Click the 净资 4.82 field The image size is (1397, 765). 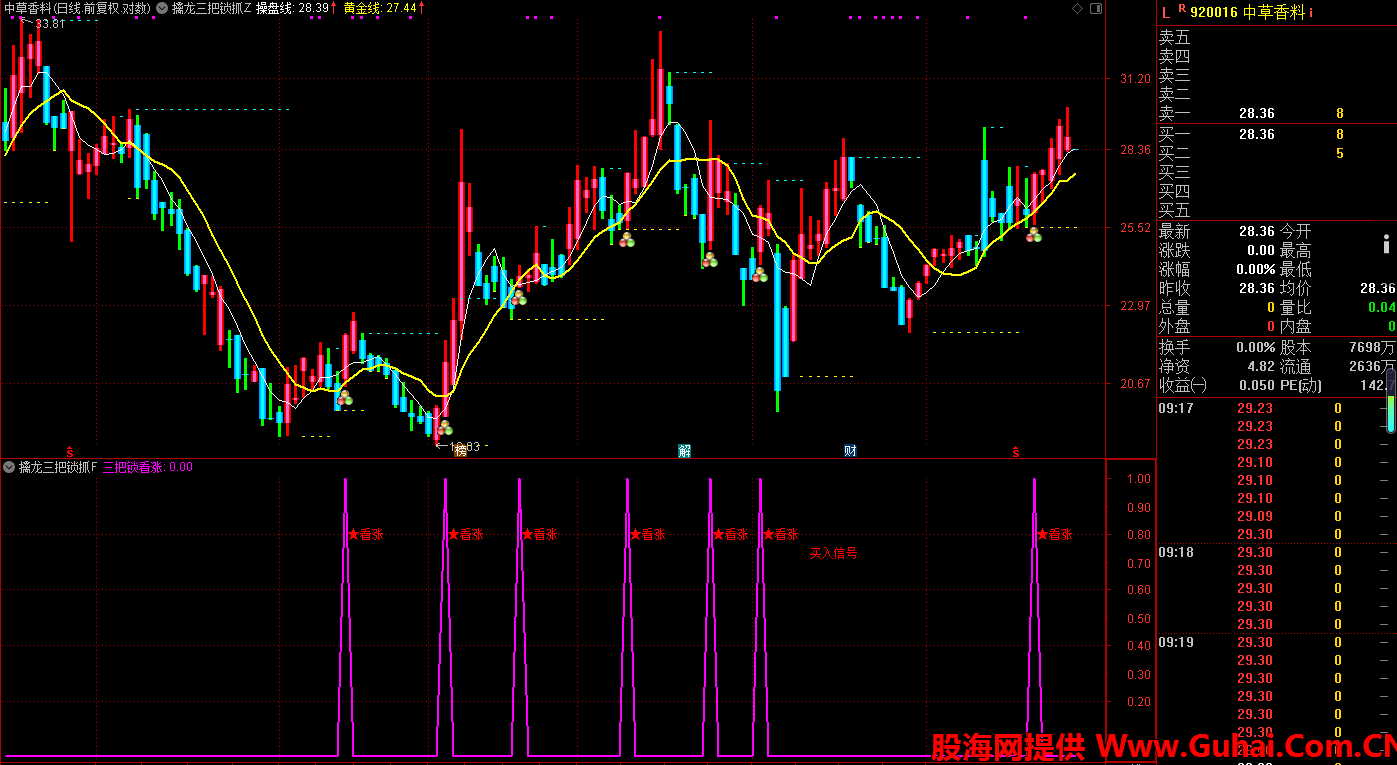click(1217, 366)
